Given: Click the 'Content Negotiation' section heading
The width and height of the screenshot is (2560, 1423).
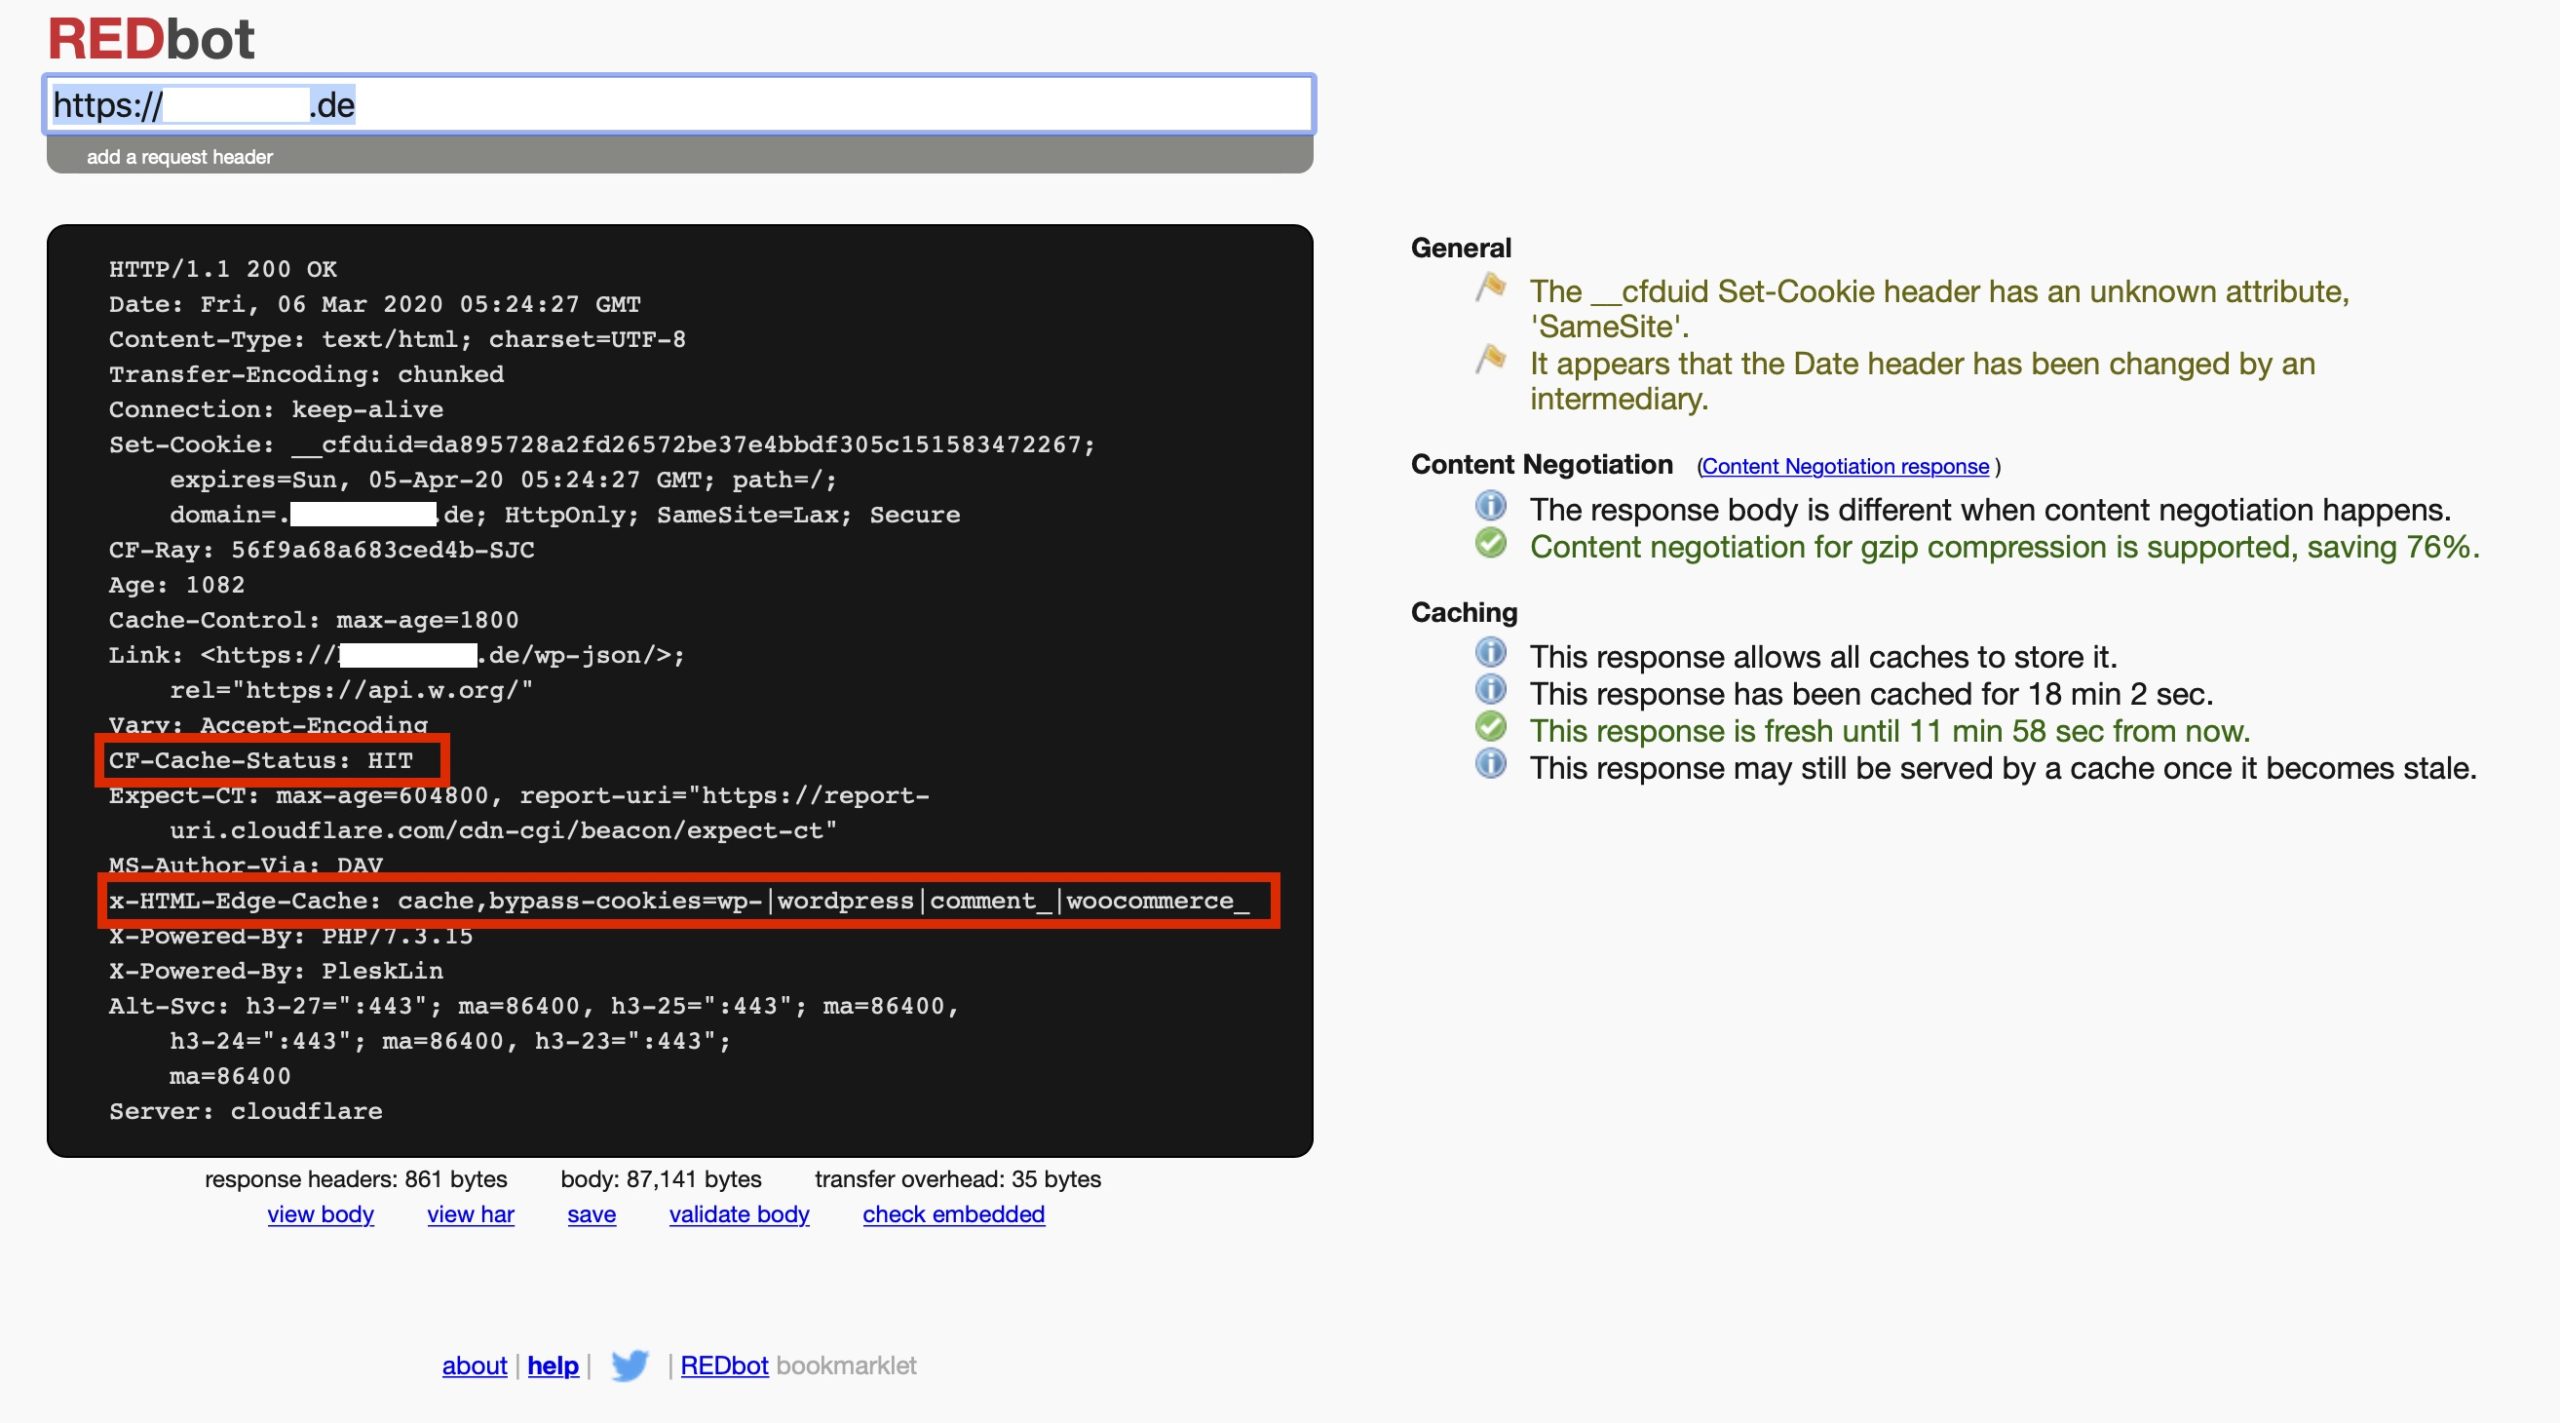Looking at the screenshot, I should coord(1541,464).
